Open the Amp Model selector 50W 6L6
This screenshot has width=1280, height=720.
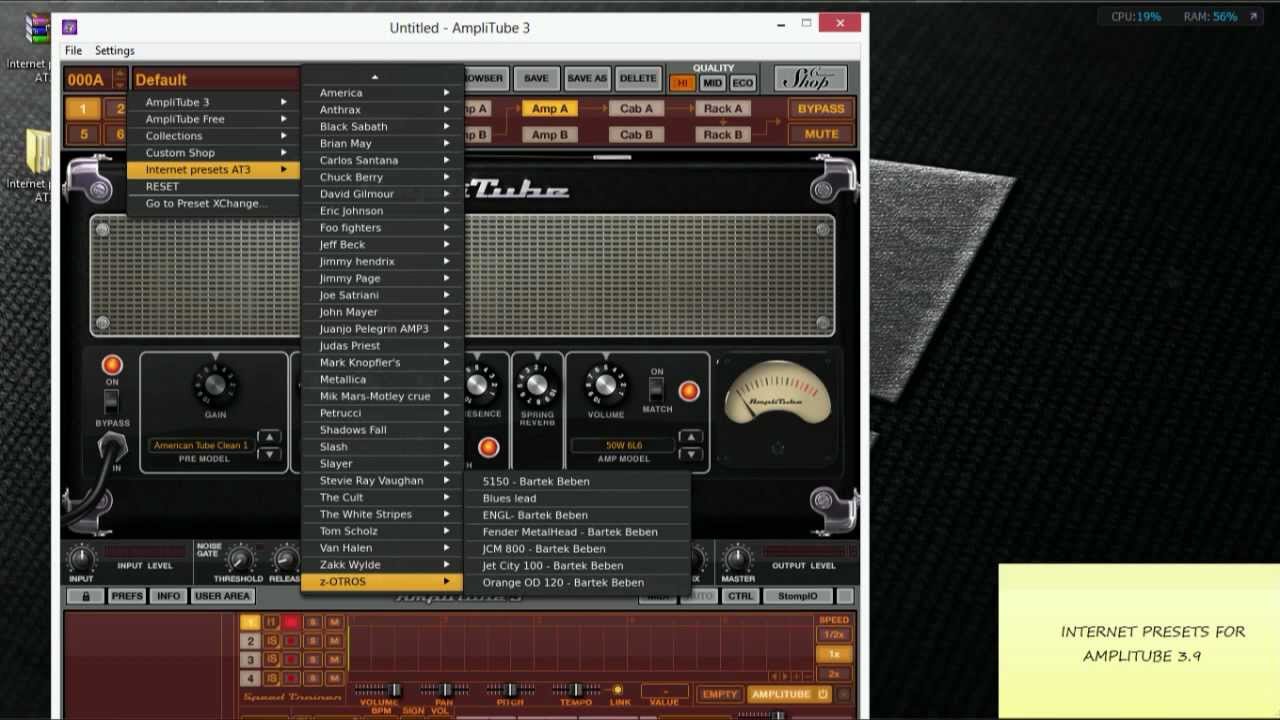(624, 445)
